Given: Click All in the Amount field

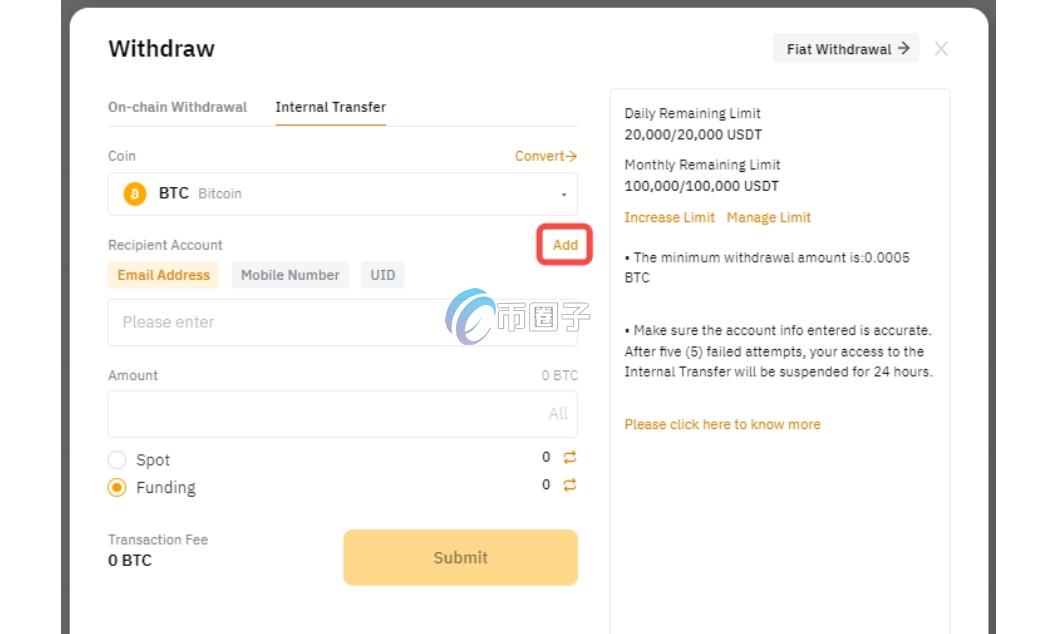Looking at the screenshot, I should click(x=557, y=414).
